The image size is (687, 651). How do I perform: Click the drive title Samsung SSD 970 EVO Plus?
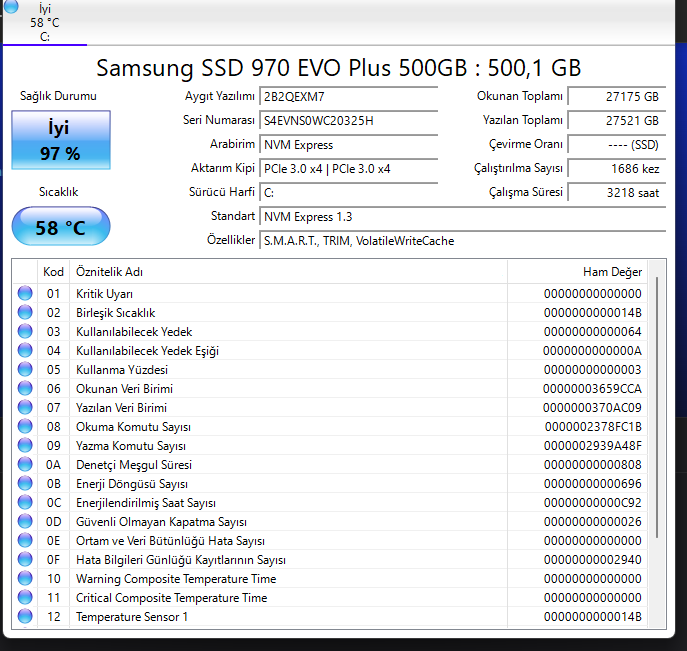pos(339,68)
